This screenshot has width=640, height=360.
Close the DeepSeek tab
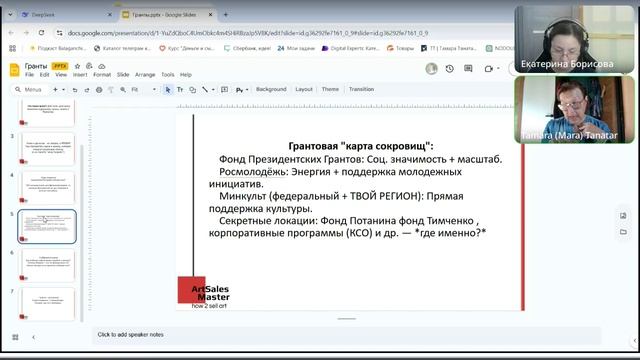pos(109,15)
